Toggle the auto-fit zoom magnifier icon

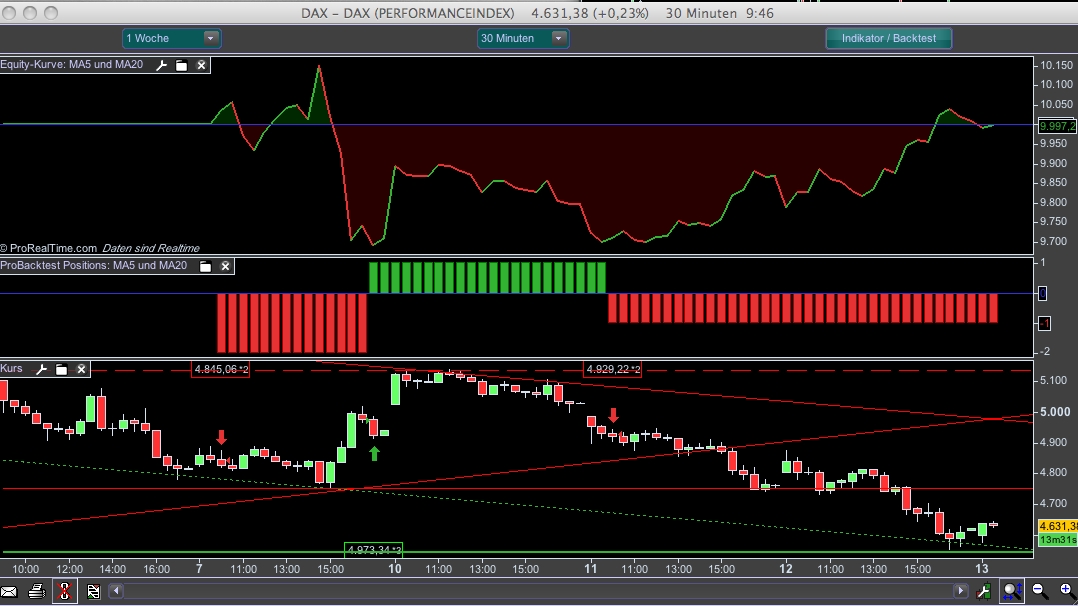pos(1012,591)
